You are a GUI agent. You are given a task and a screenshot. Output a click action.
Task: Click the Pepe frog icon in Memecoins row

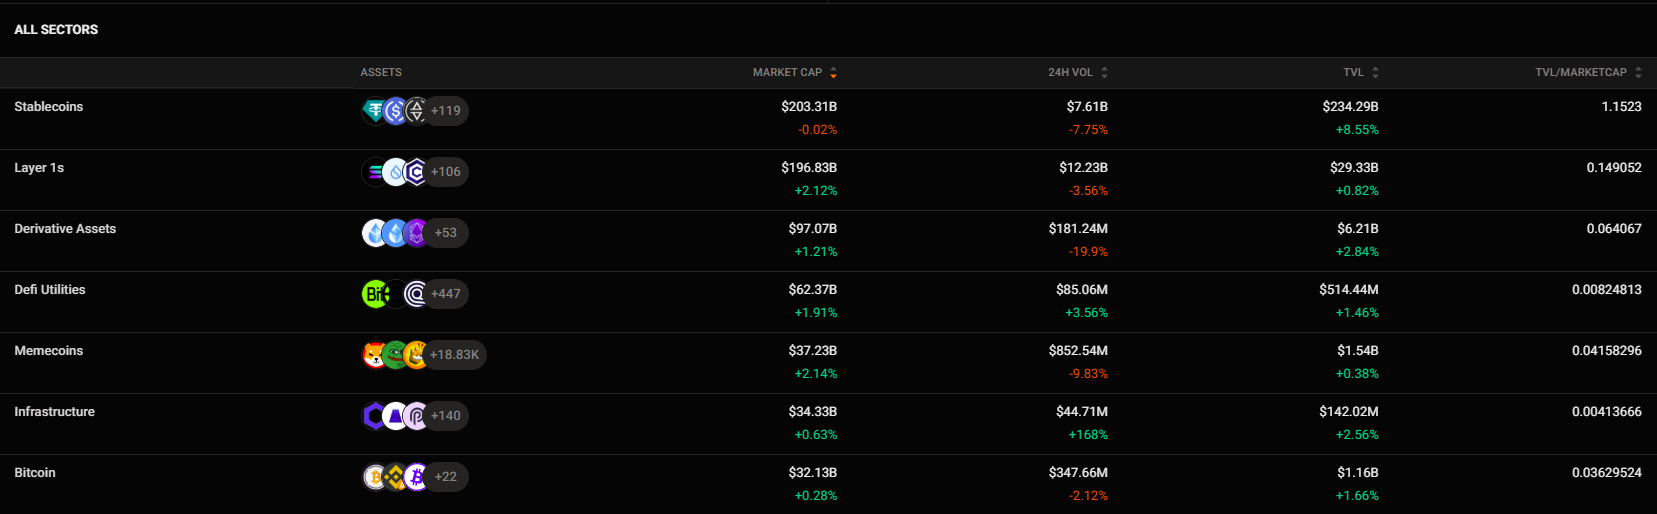(396, 355)
